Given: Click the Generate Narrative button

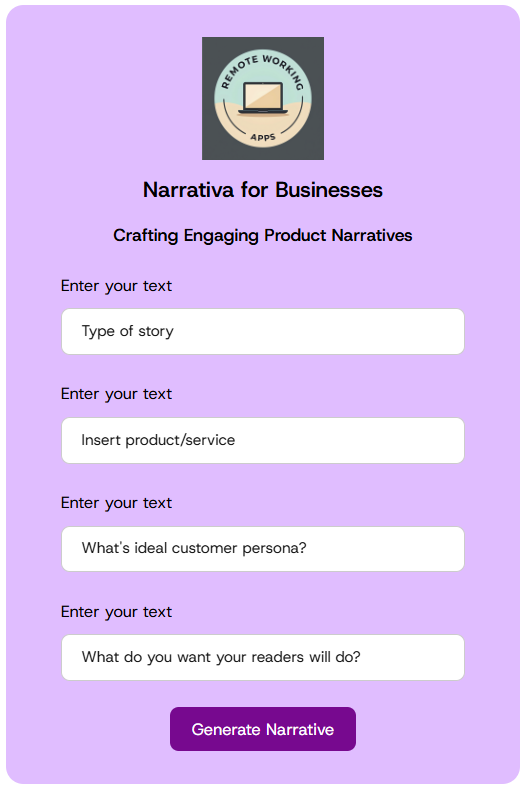Looking at the screenshot, I should (x=263, y=729).
